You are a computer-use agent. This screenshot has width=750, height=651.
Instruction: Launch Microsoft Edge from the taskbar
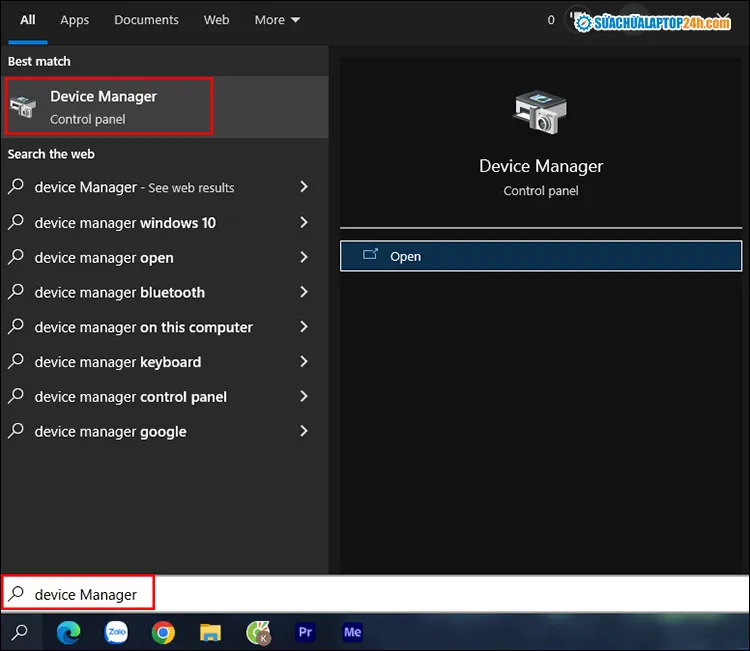(x=68, y=632)
